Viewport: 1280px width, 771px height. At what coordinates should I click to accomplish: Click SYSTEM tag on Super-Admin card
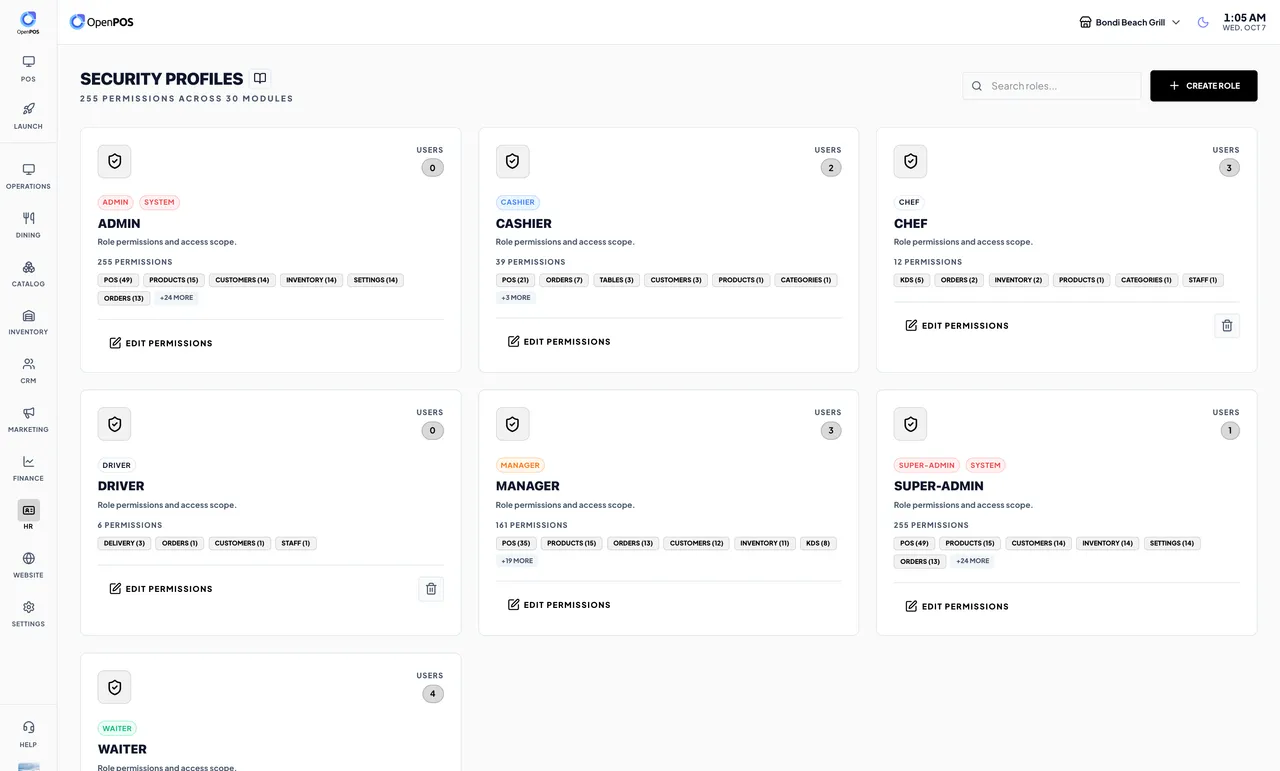click(x=985, y=465)
